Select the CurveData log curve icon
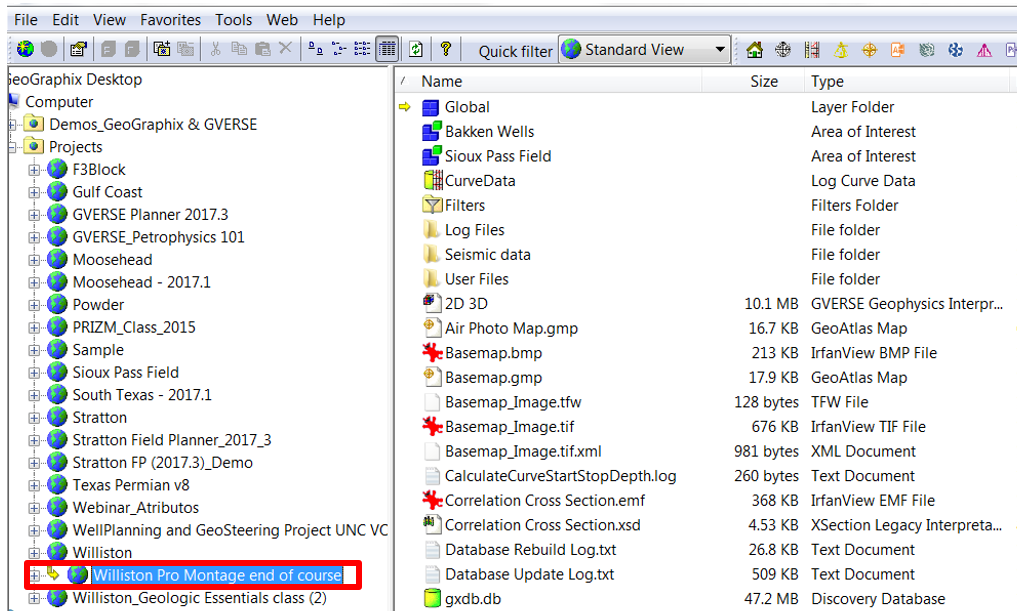 click(x=433, y=181)
